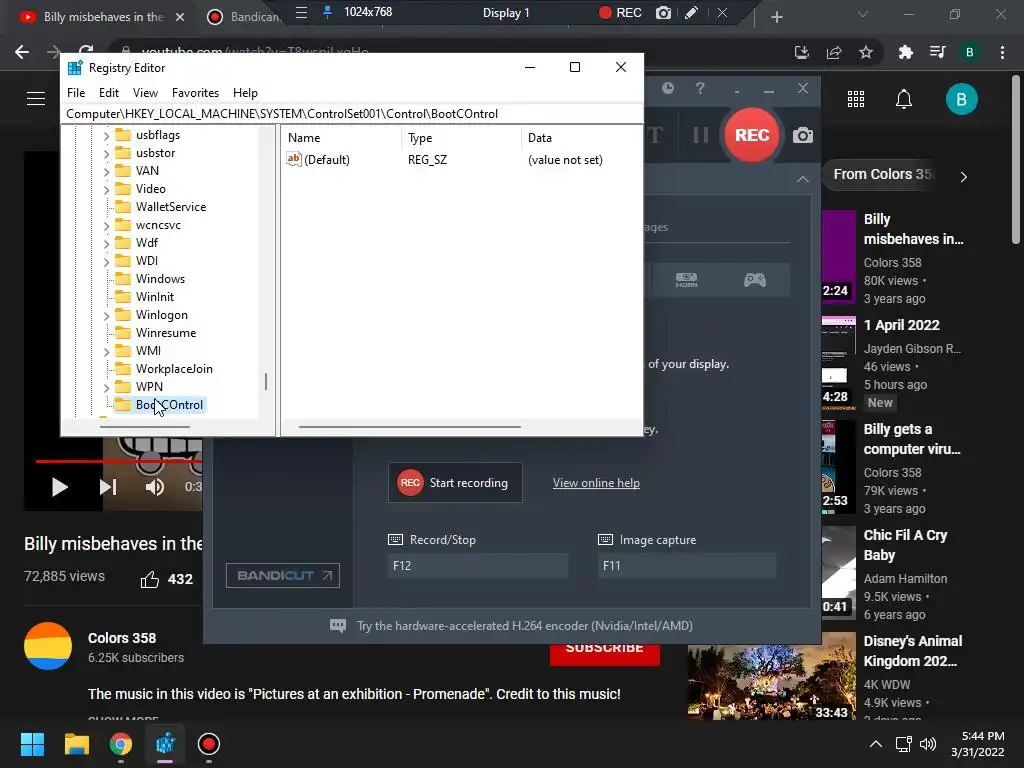Click Registry tree vertical scrollbar thumb
Viewport: 1024px width, 768px height.
266,381
